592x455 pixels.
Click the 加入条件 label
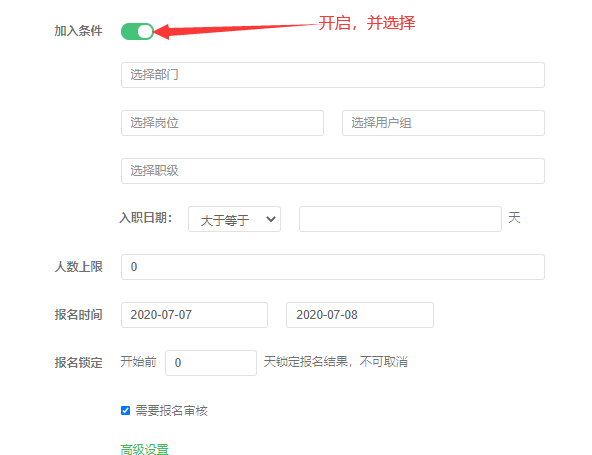[79, 31]
